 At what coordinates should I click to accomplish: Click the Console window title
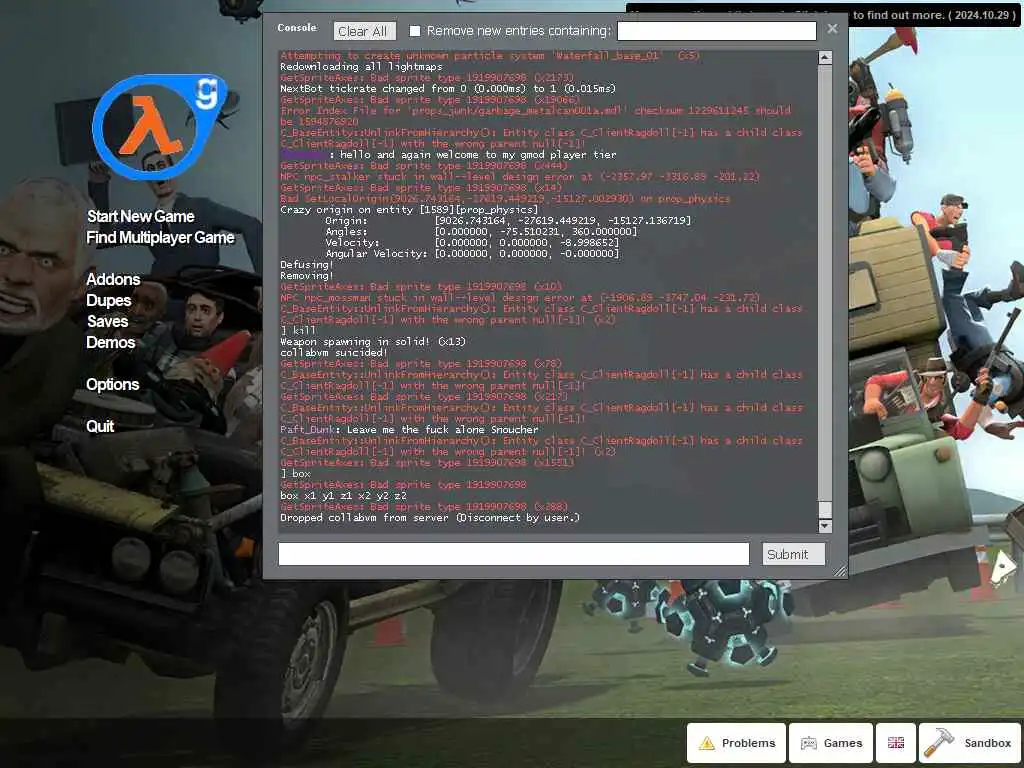pyautogui.click(x=296, y=27)
